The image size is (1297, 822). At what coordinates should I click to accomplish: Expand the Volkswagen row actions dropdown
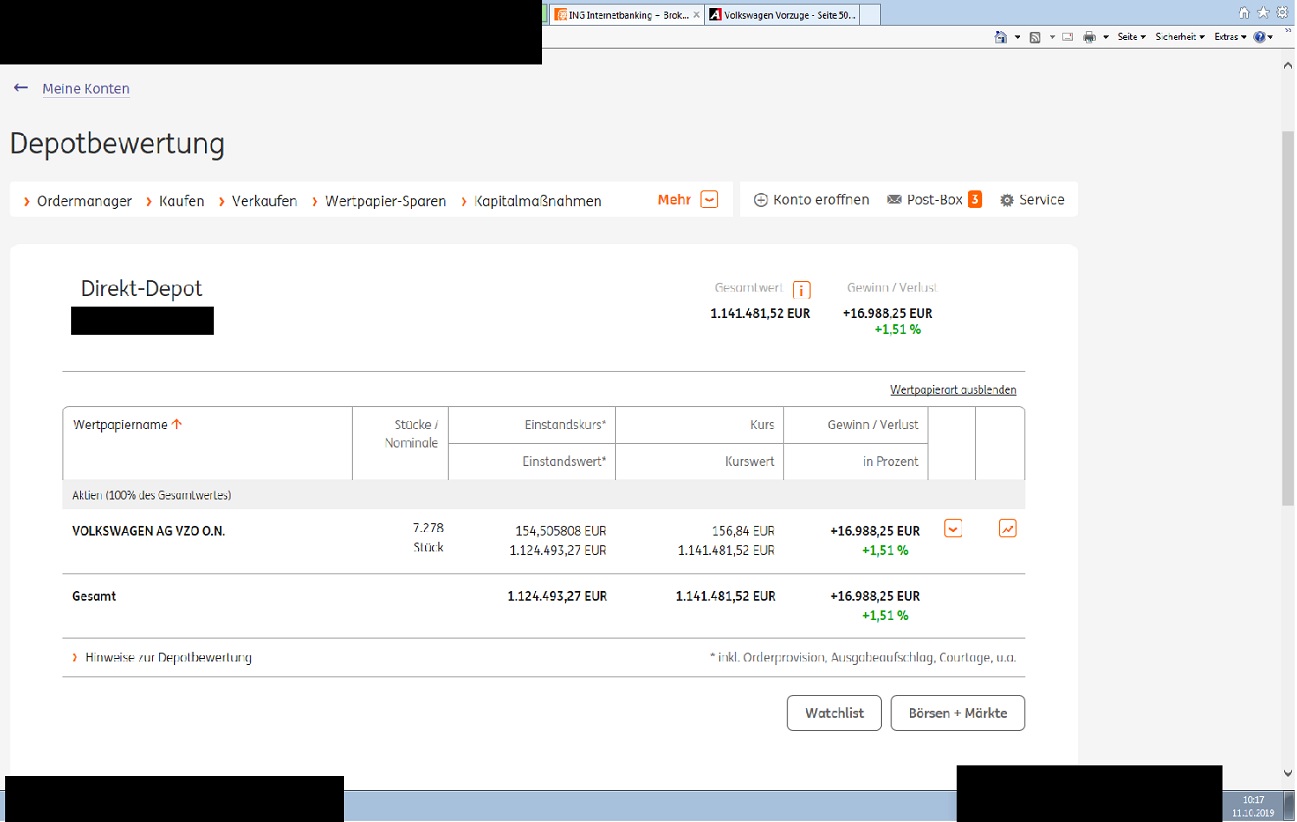coord(953,528)
